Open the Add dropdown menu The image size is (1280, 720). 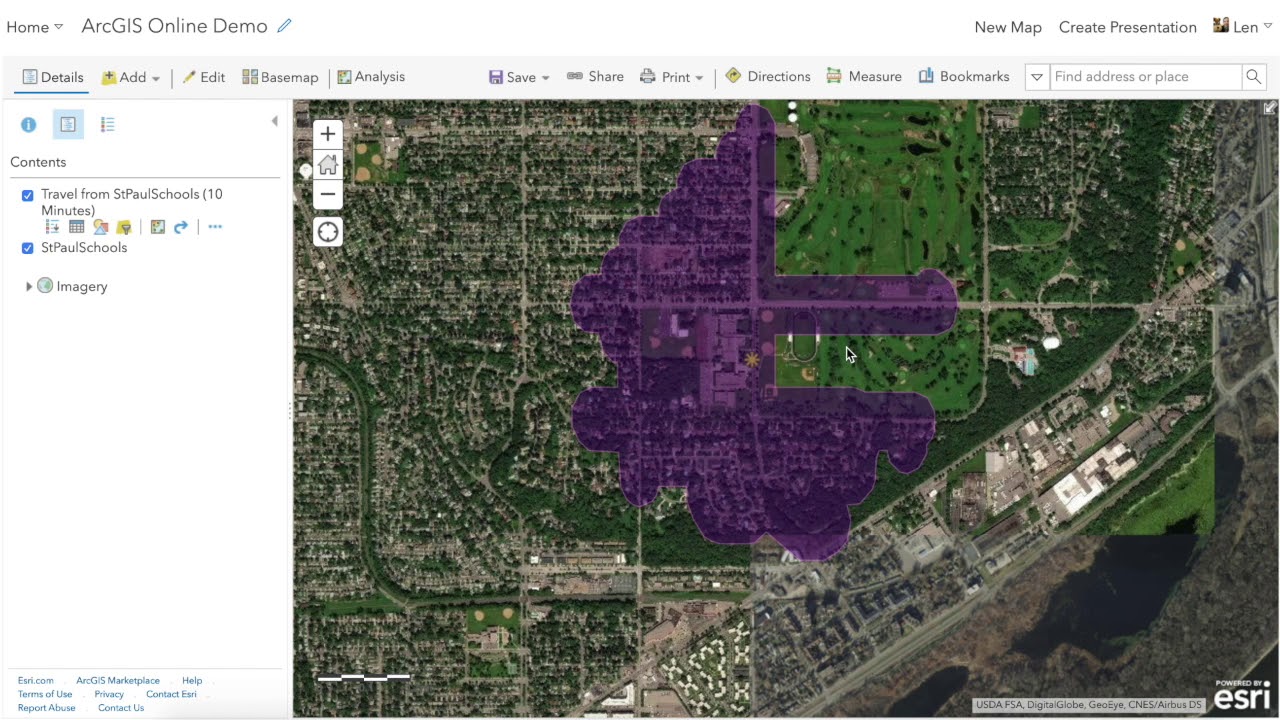coord(131,77)
